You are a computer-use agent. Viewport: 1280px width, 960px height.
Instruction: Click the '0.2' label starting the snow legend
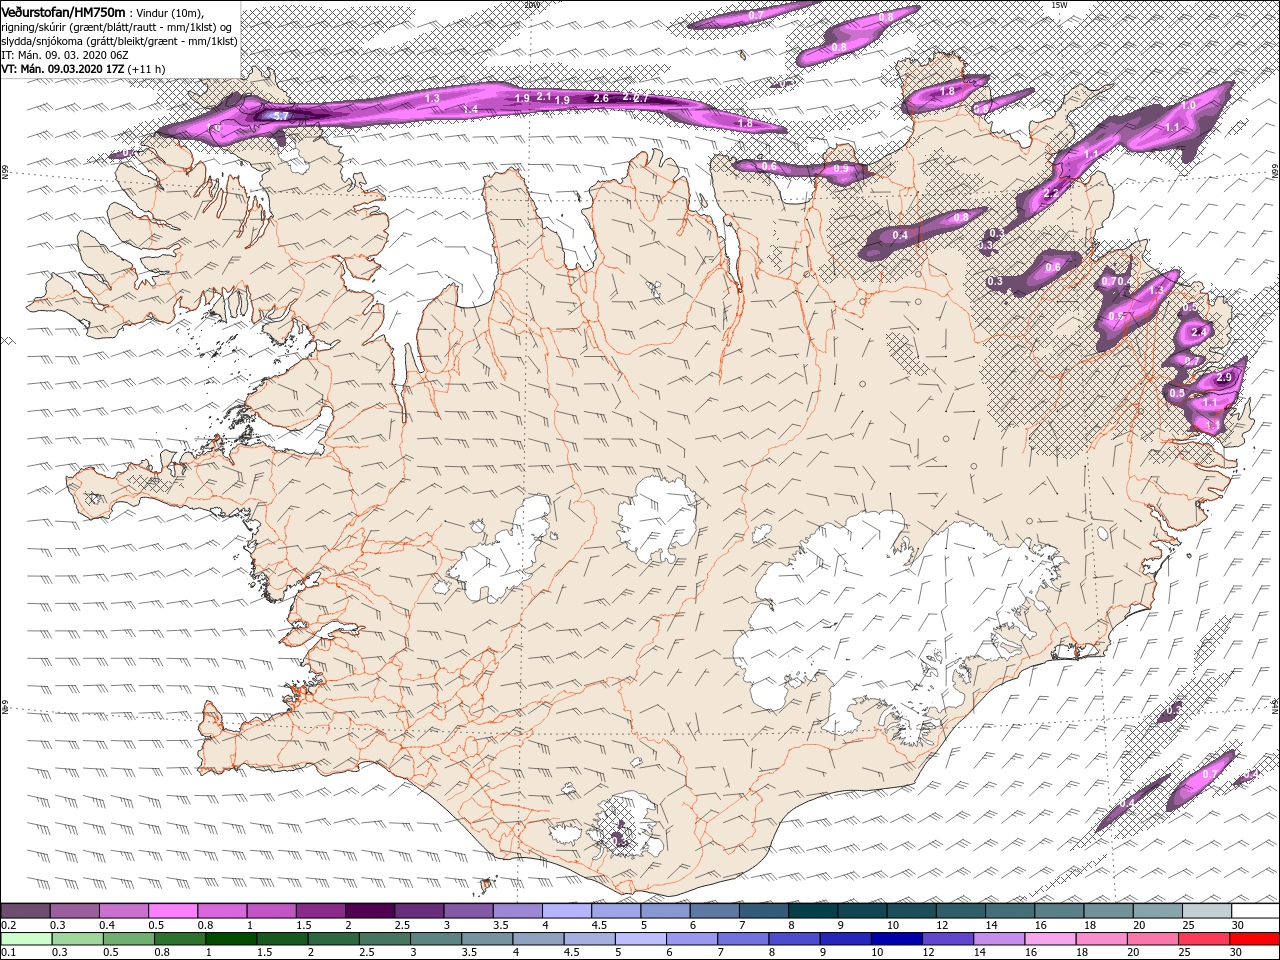(9, 926)
